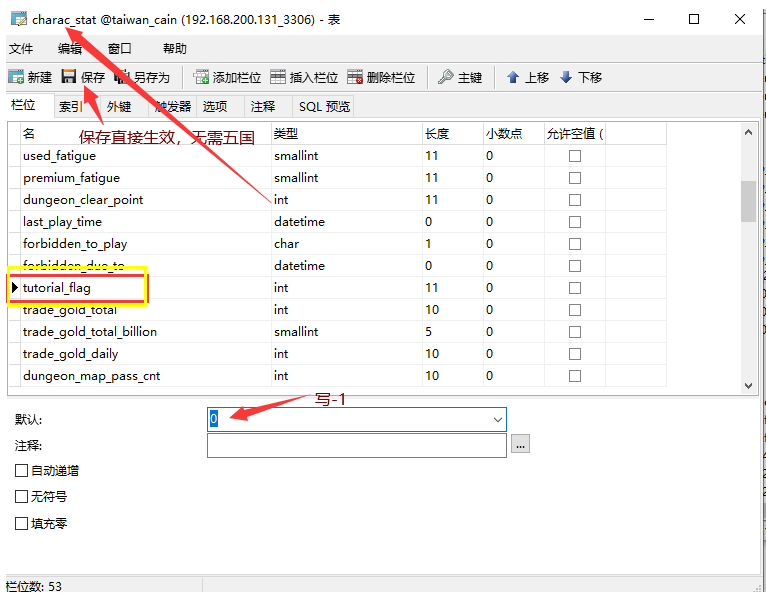The image size is (766, 596).
Task: Click 另存为 (Save As) in toolbar
Action: tap(122, 77)
